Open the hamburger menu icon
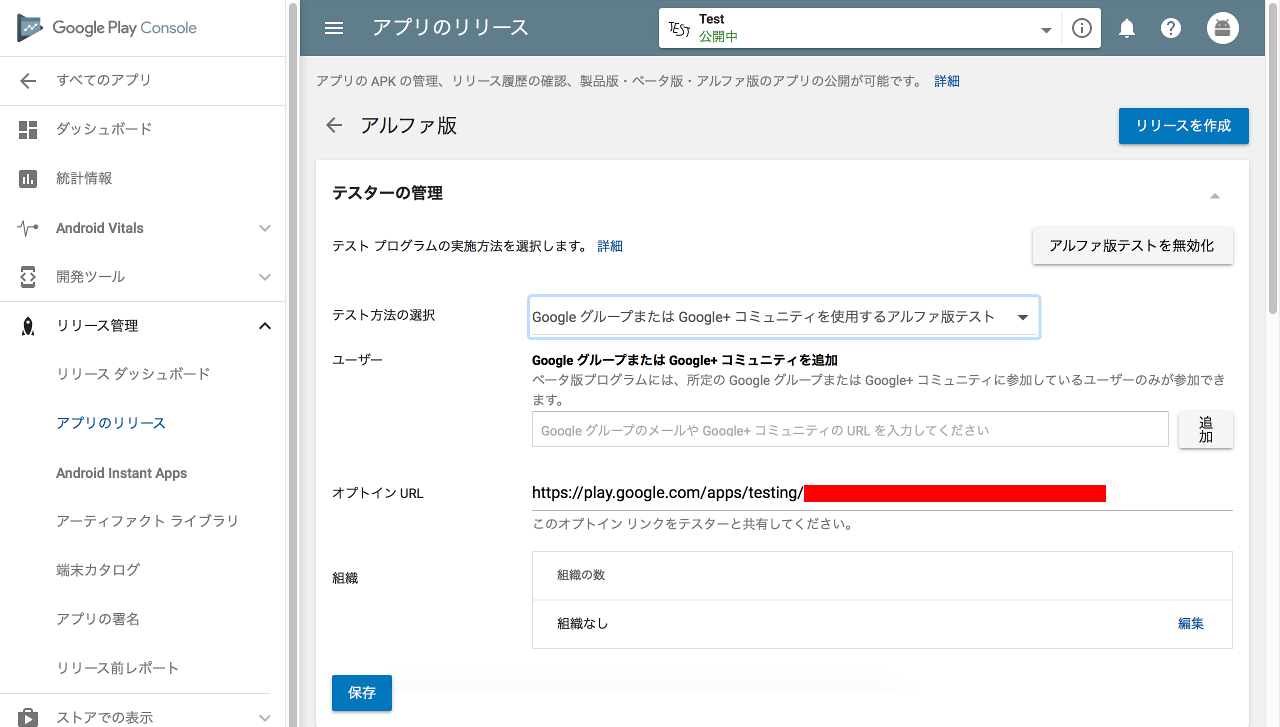 pos(334,28)
